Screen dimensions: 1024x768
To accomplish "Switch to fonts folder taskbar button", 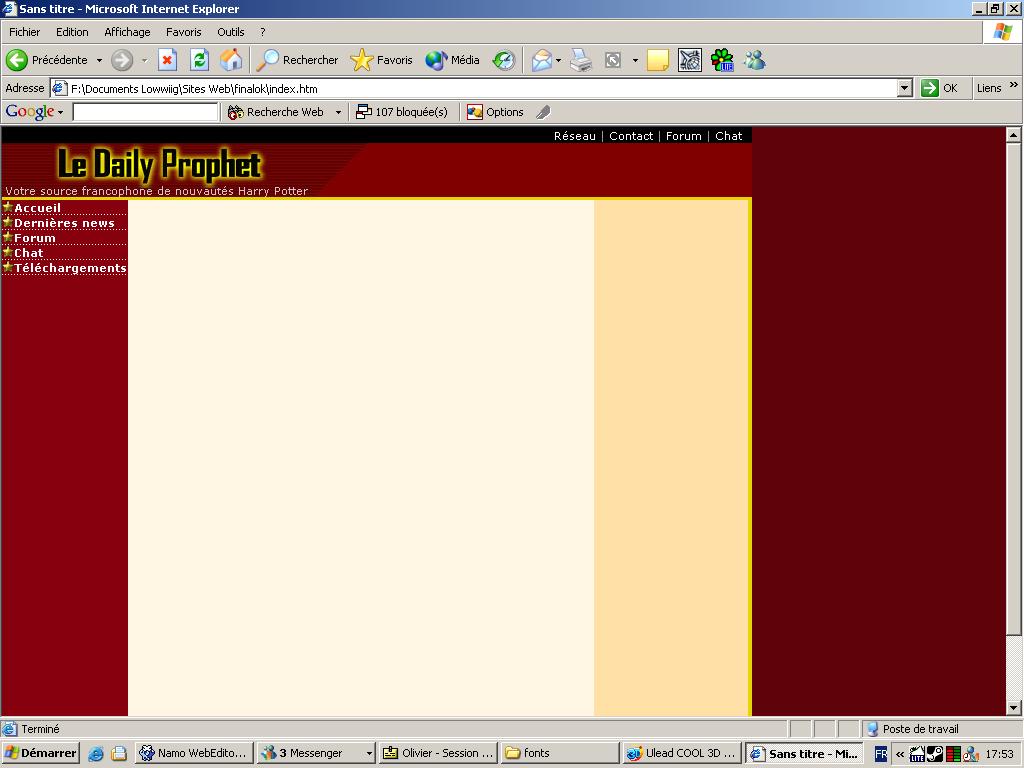I will tap(560, 753).
